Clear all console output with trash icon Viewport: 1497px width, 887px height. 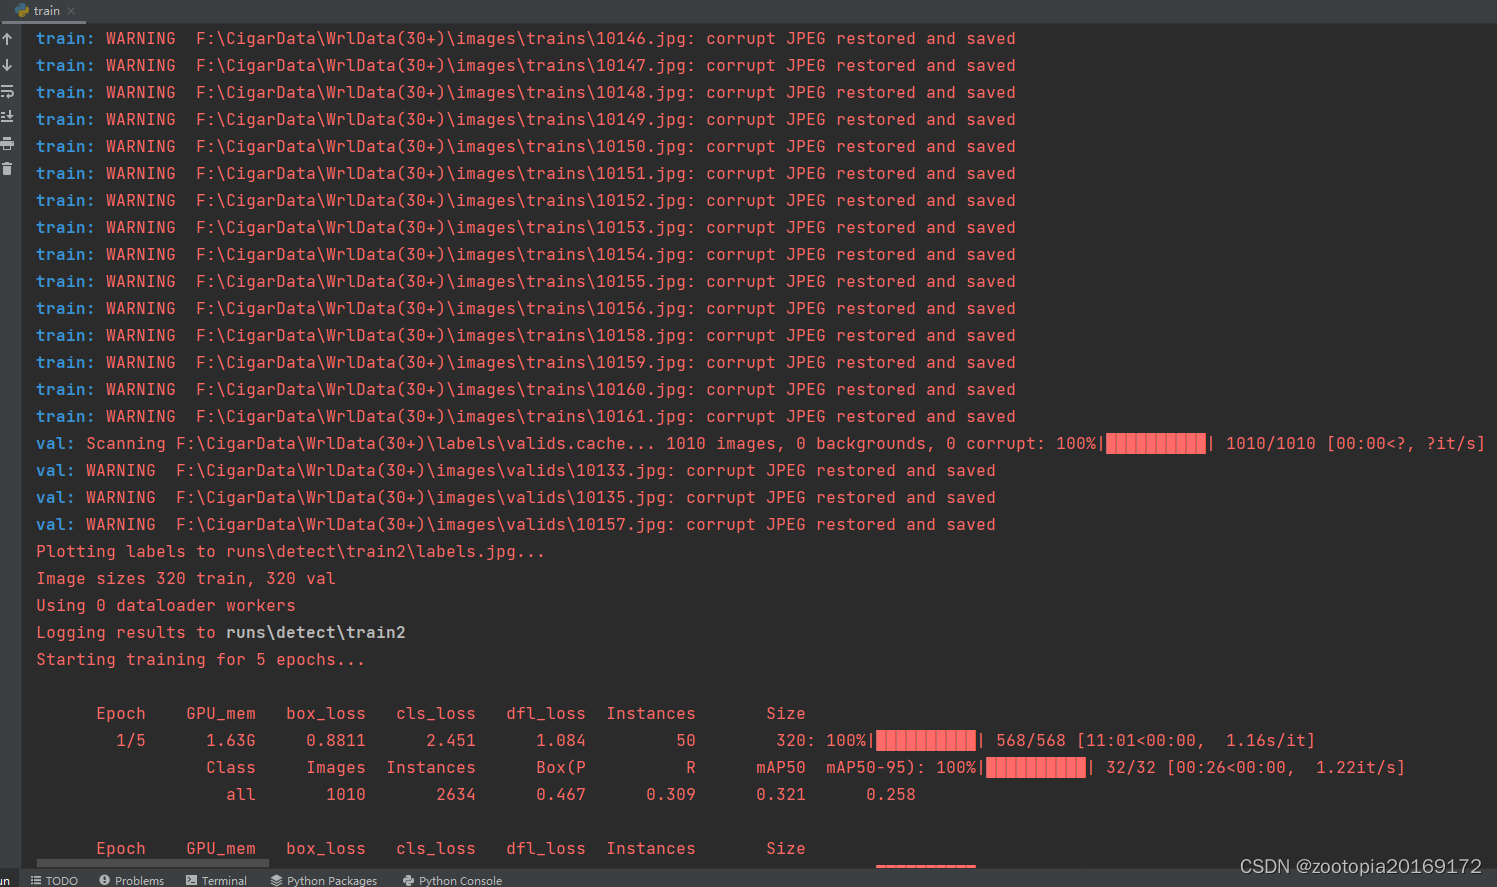point(7,169)
